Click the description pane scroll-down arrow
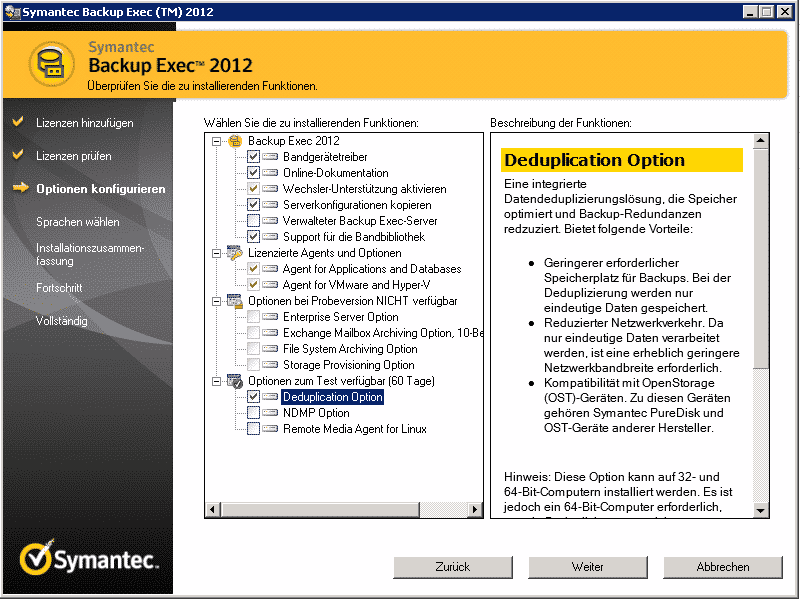The height and width of the screenshot is (600, 800). 760,510
